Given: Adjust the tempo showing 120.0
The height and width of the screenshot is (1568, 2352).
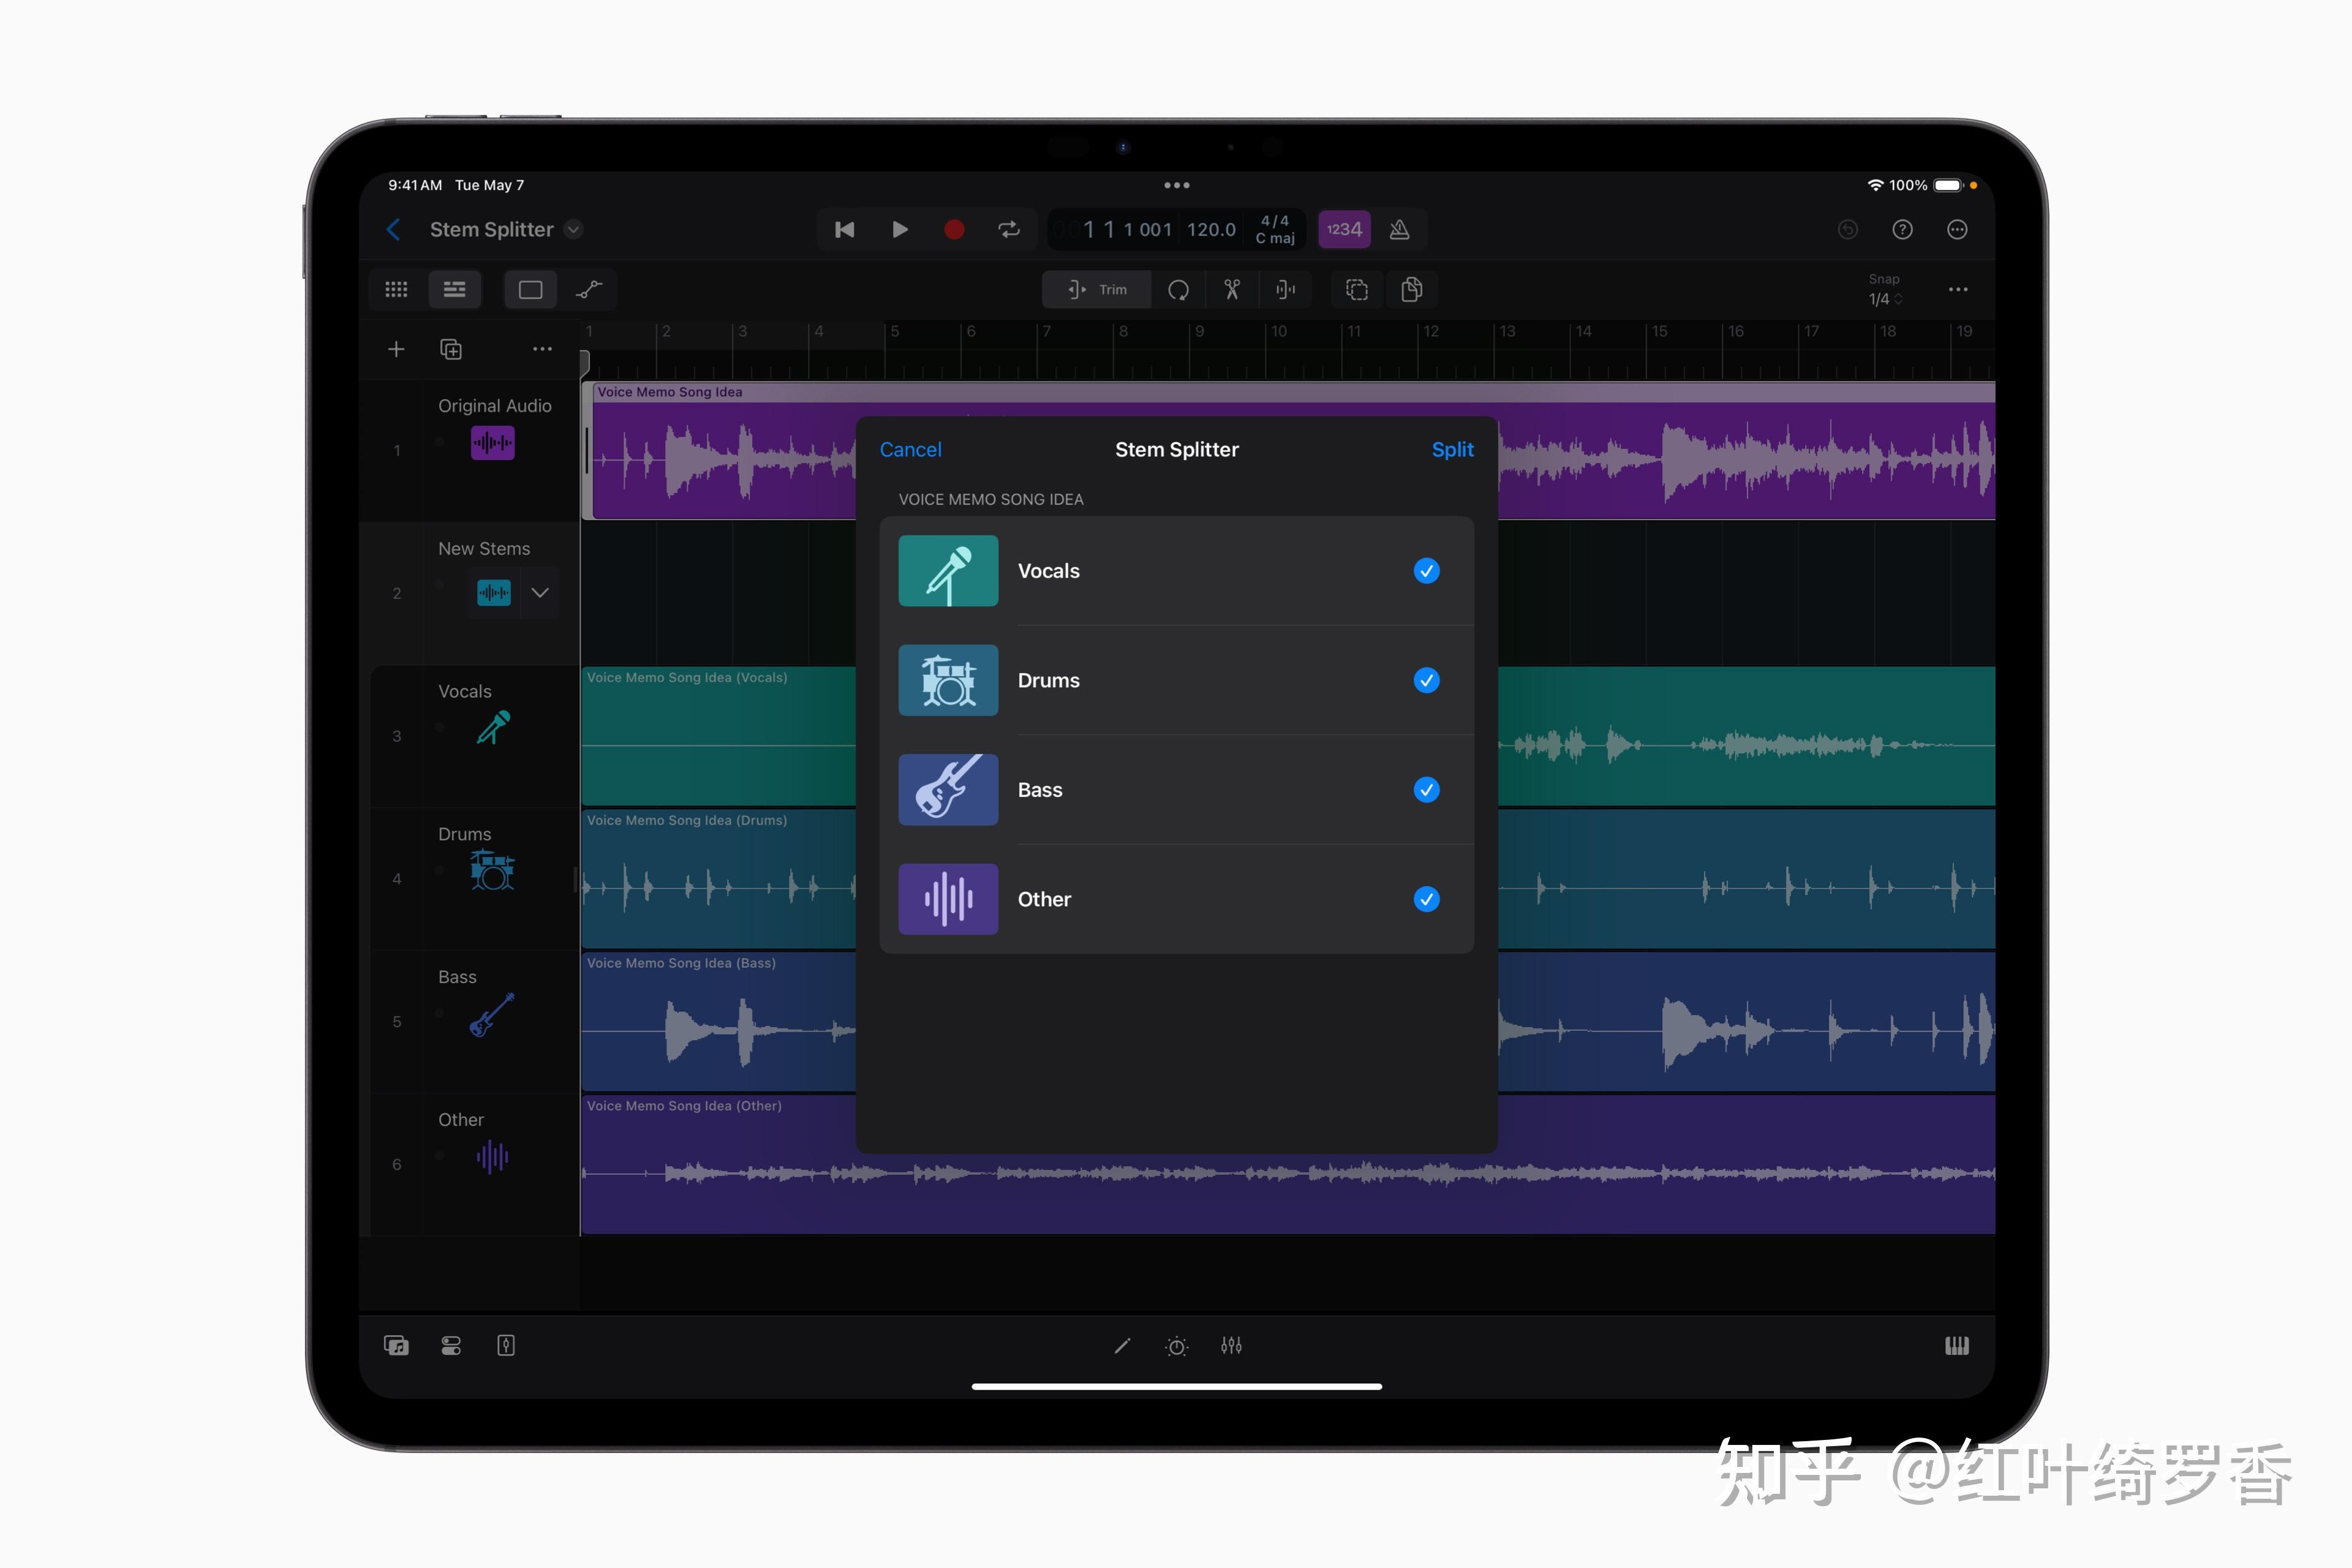Looking at the screenshot, I should click(x=1211, y=229).
